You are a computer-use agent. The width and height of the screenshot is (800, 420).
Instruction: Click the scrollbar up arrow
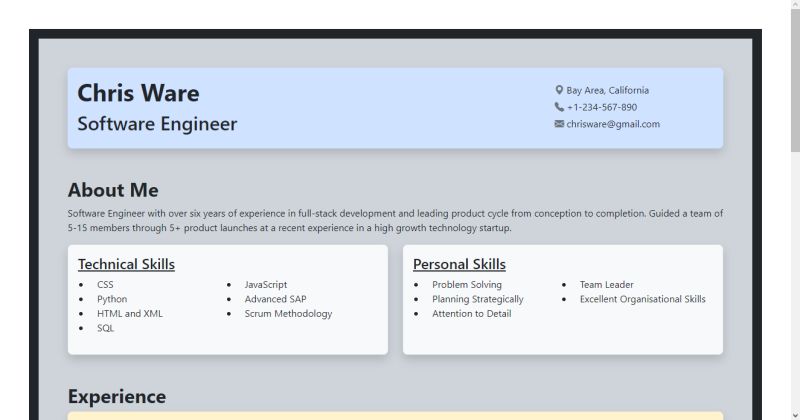(795, 4)
